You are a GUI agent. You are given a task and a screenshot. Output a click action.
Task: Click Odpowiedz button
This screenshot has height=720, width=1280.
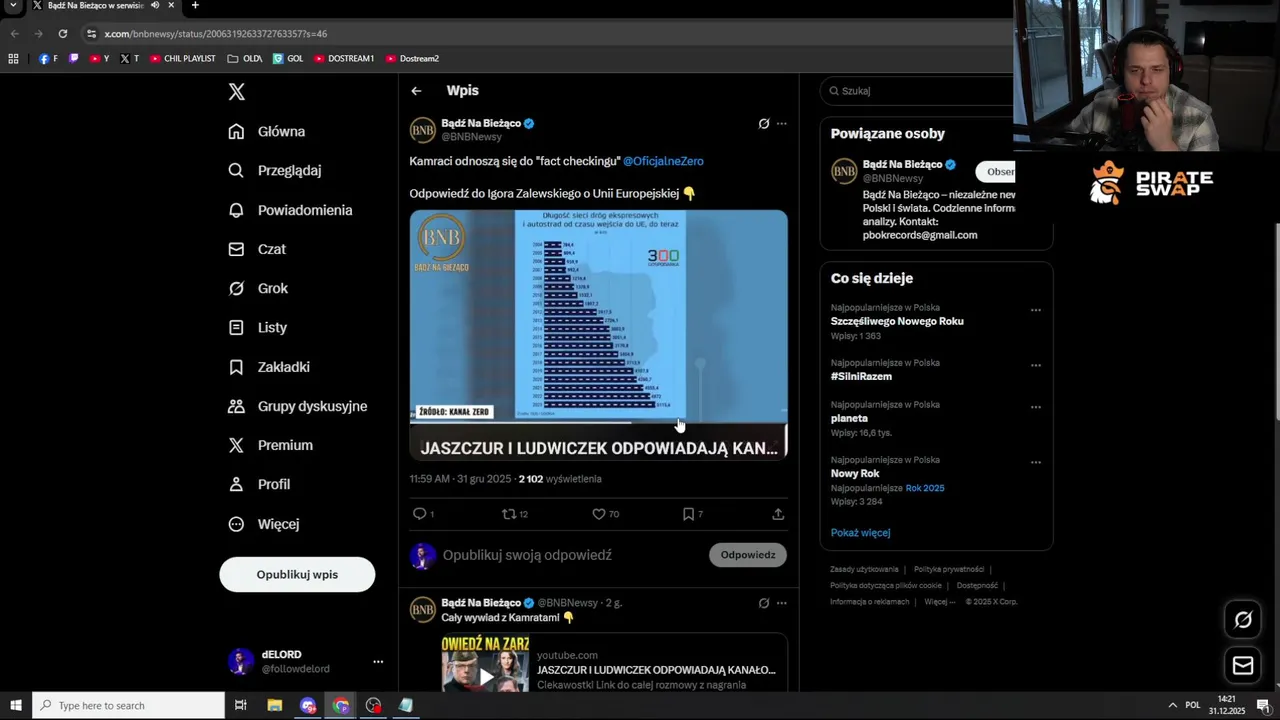pos(748,555)
